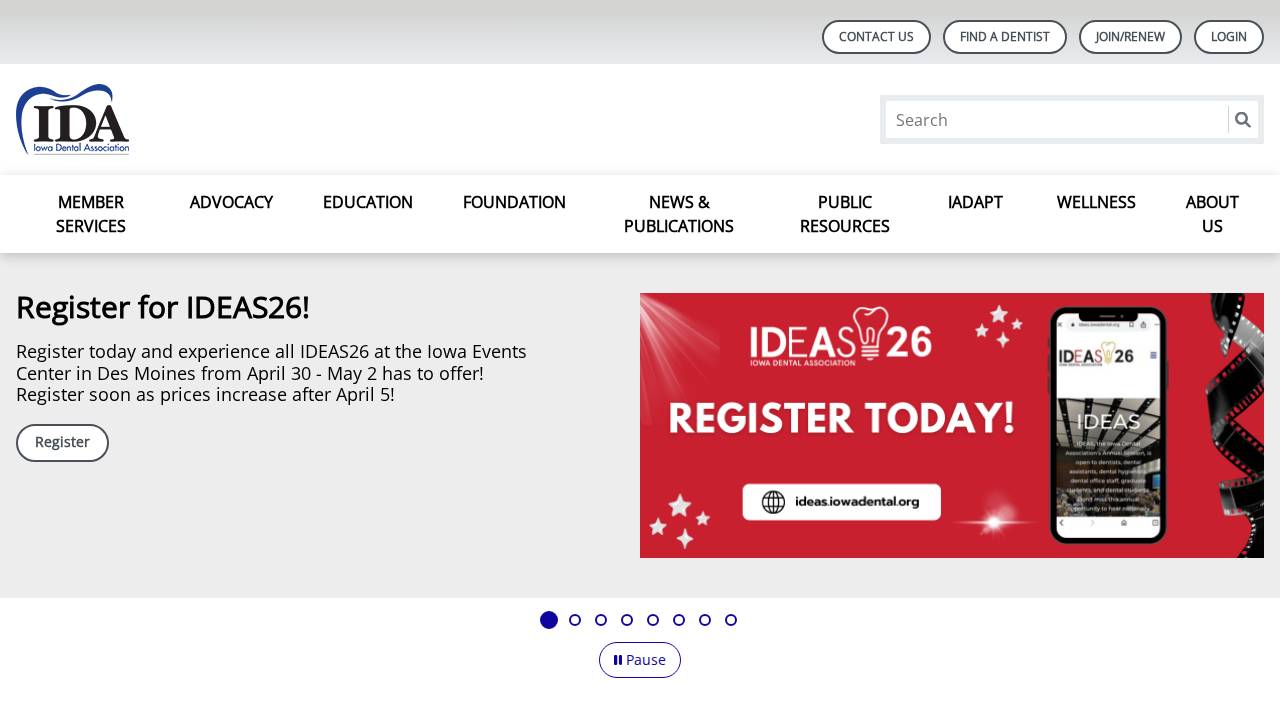Click JOIN/RENEW at the top
Screen dimensions: 1280x720
[x=1130, y=36]
